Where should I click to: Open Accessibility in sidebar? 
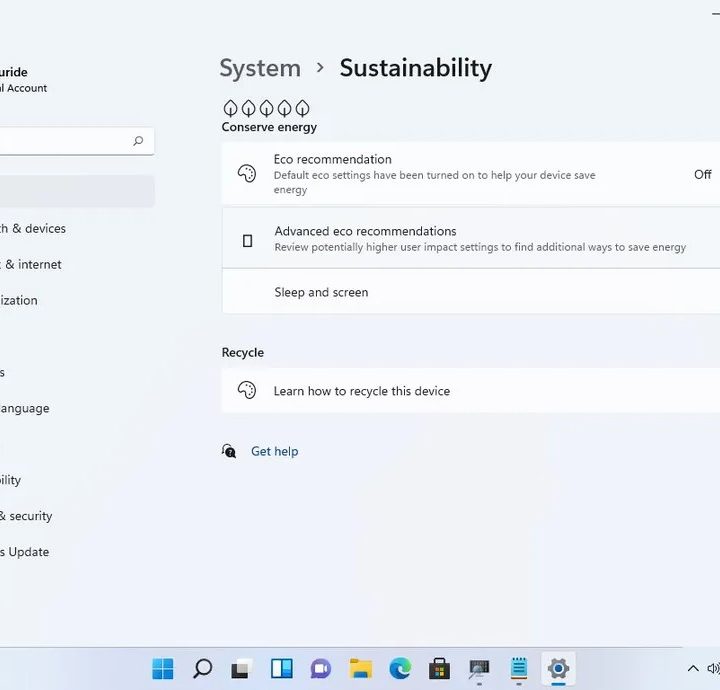tap(11, 480)
